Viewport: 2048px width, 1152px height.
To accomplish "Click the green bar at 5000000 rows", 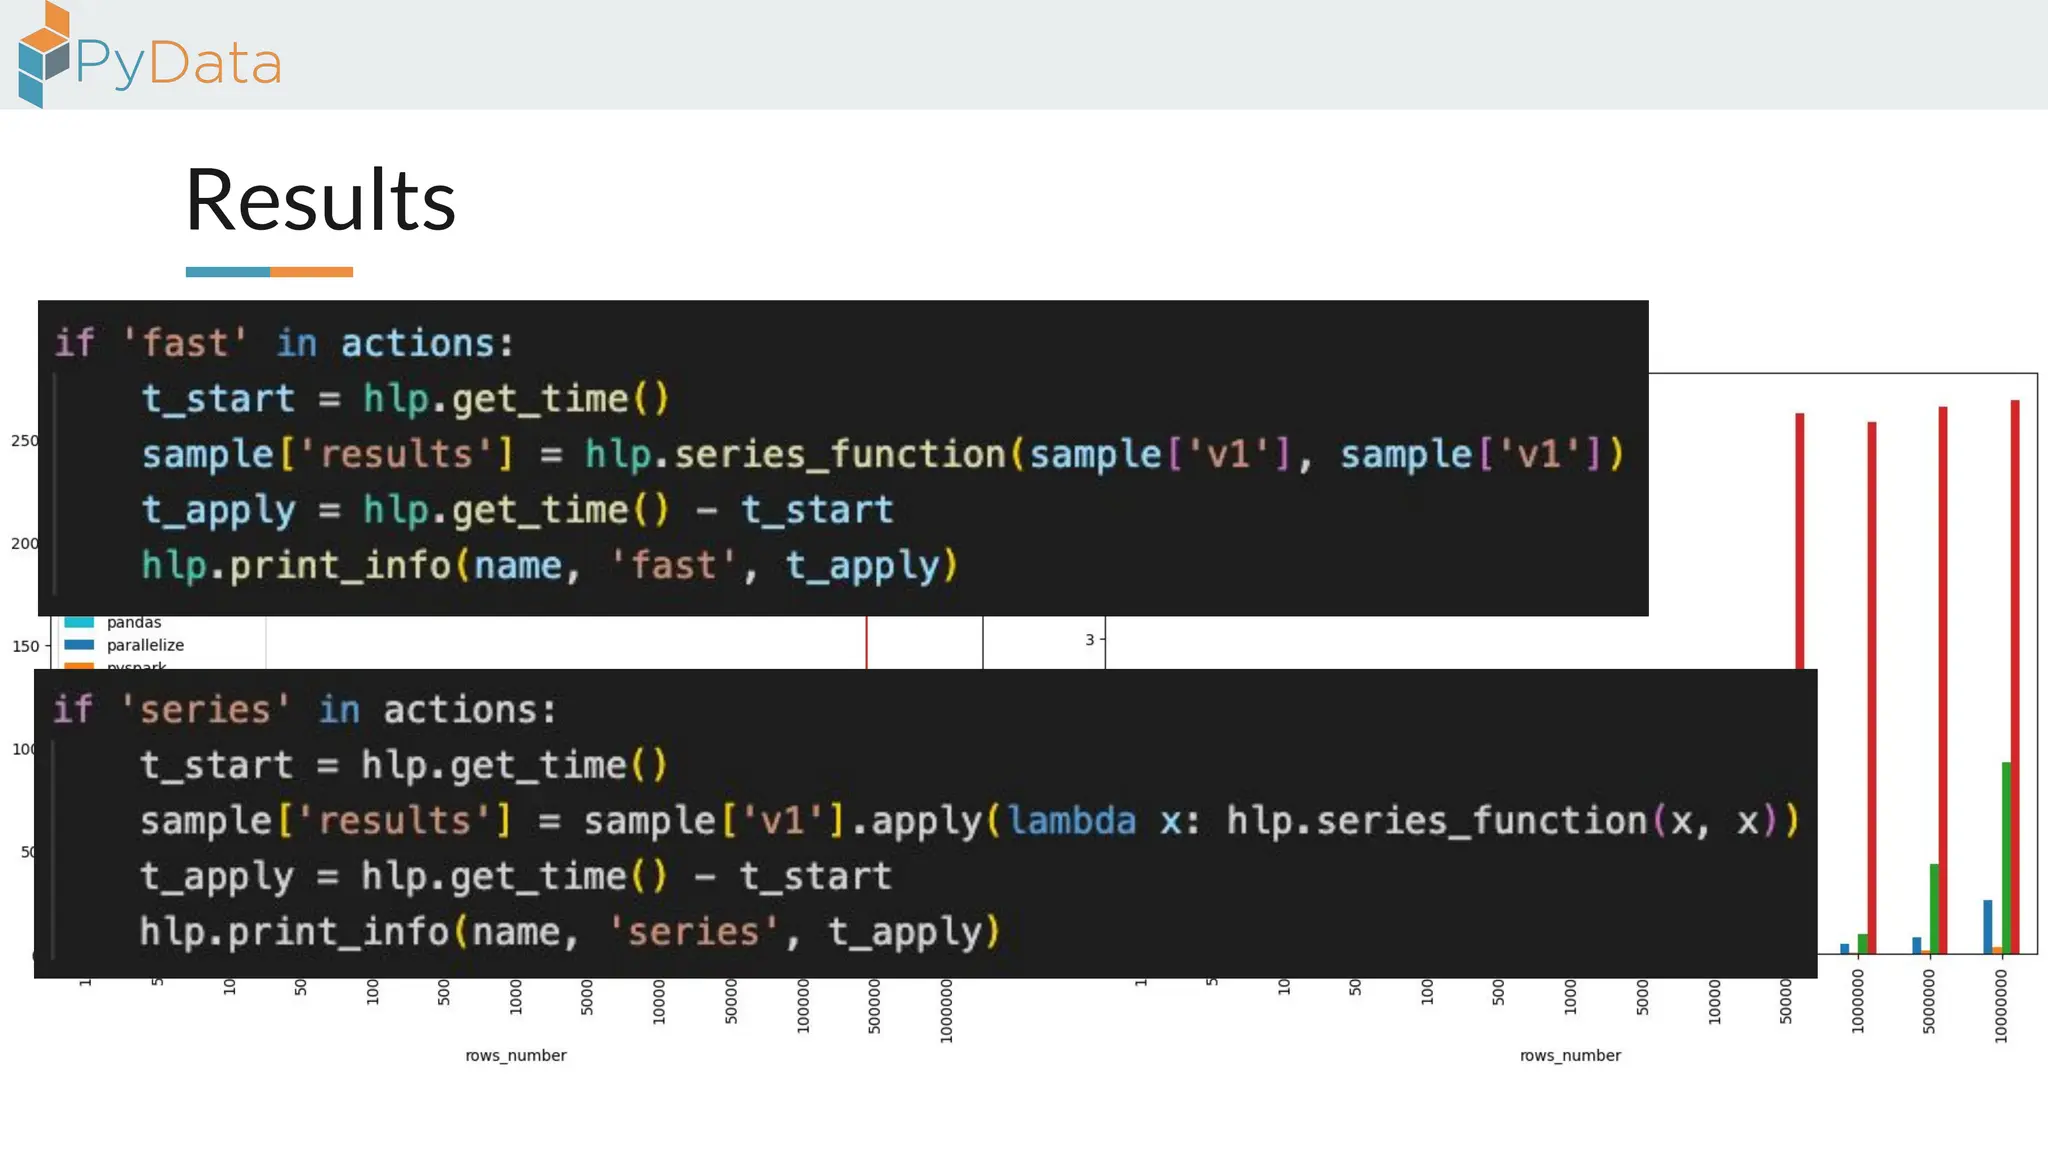I will click(x=1934, y=908).
